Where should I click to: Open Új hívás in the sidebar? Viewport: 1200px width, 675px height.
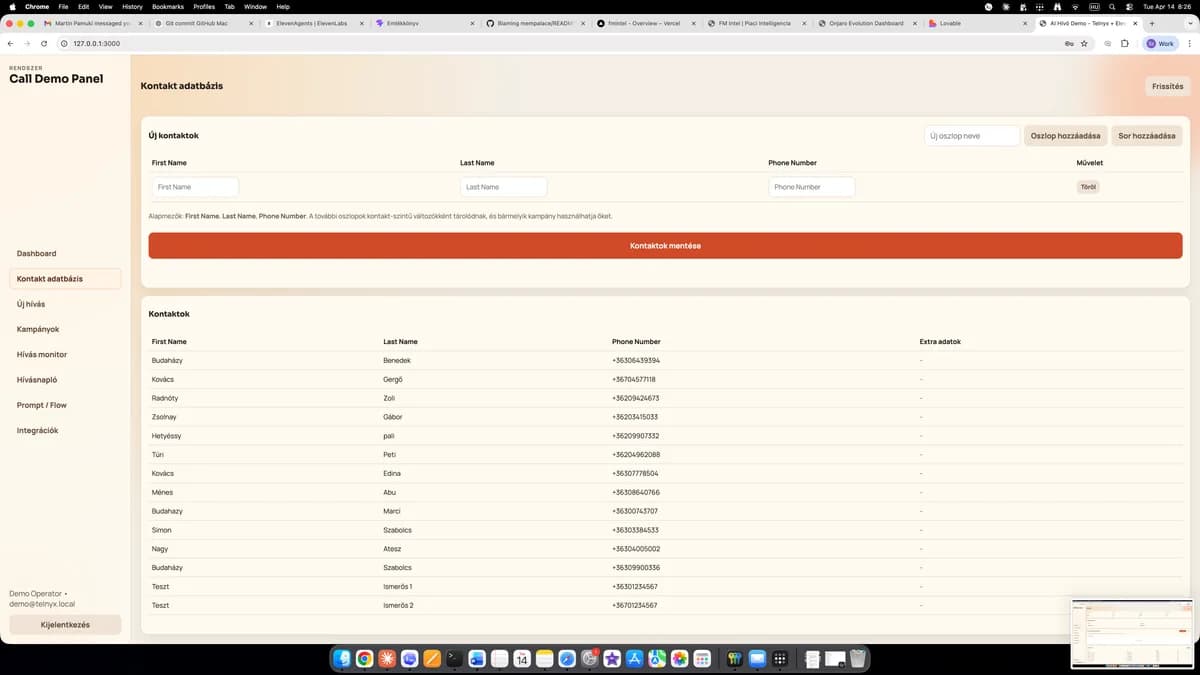click(x=65, y=304)
